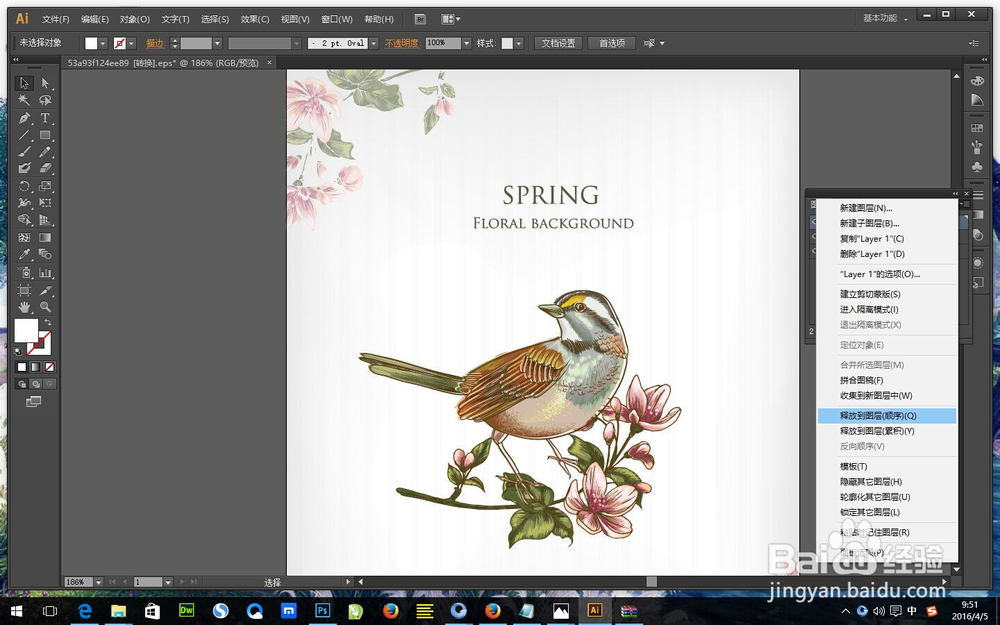The image size is (1000, 625).
Task: Set paint mode to None
Action: pos(50,367)
